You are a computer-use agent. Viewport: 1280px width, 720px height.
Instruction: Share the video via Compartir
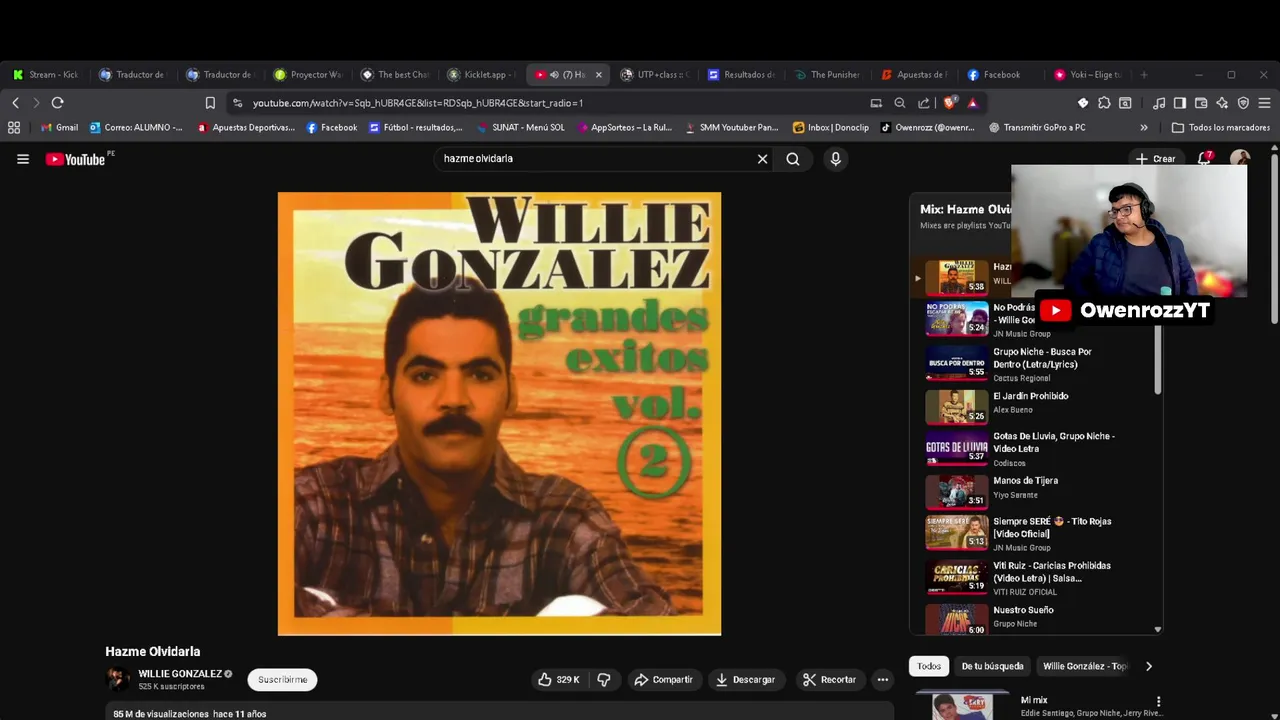tap(663, 680)
